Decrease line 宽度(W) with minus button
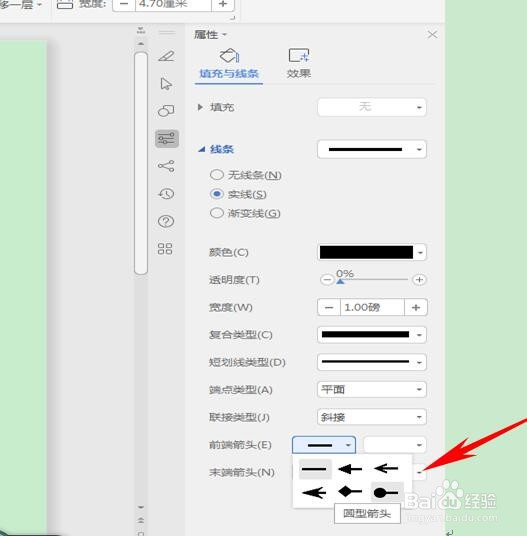 [x=329, y=307]
